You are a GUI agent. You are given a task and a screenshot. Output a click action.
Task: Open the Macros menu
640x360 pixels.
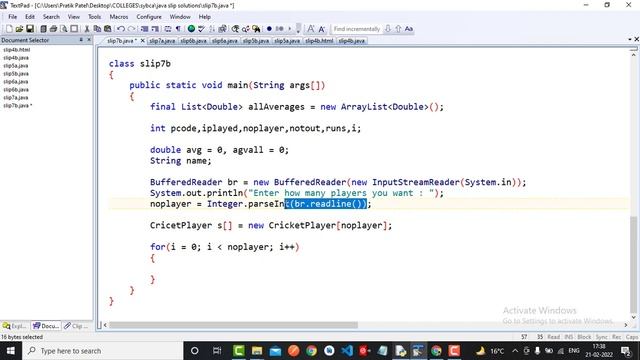(x=119, y=17)
